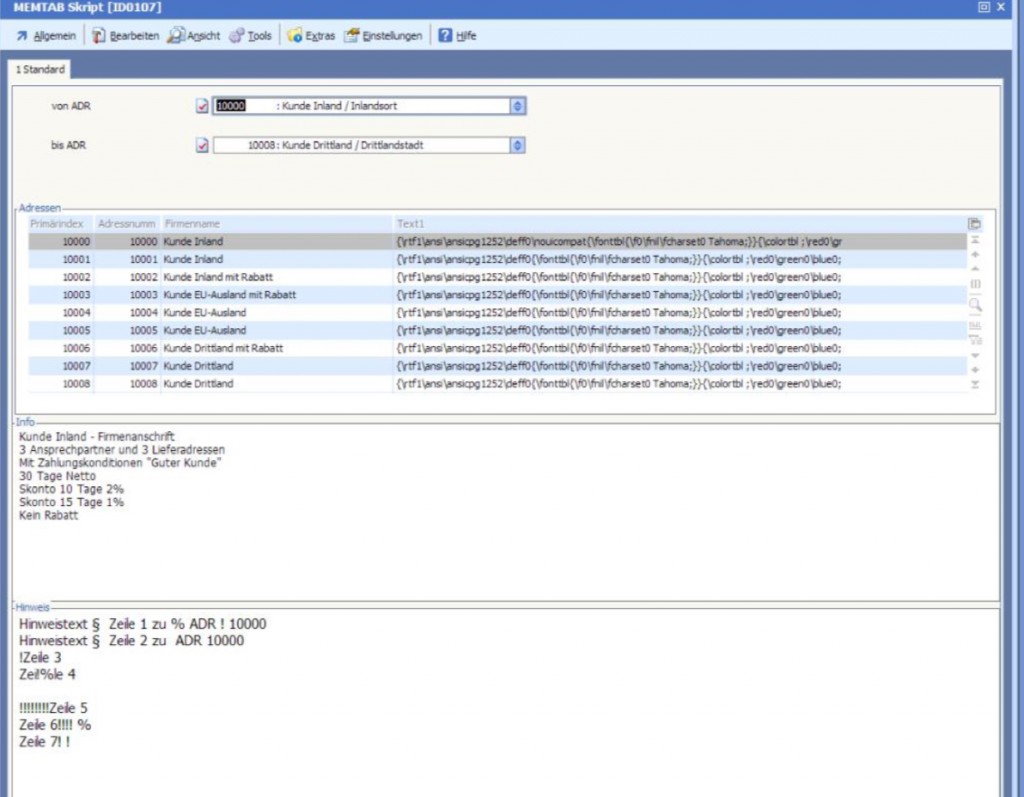This screenshot has width=1024, height=797.
Task: Open the Bearbeiten toolbar menu
Action: (x=126, y=36)
